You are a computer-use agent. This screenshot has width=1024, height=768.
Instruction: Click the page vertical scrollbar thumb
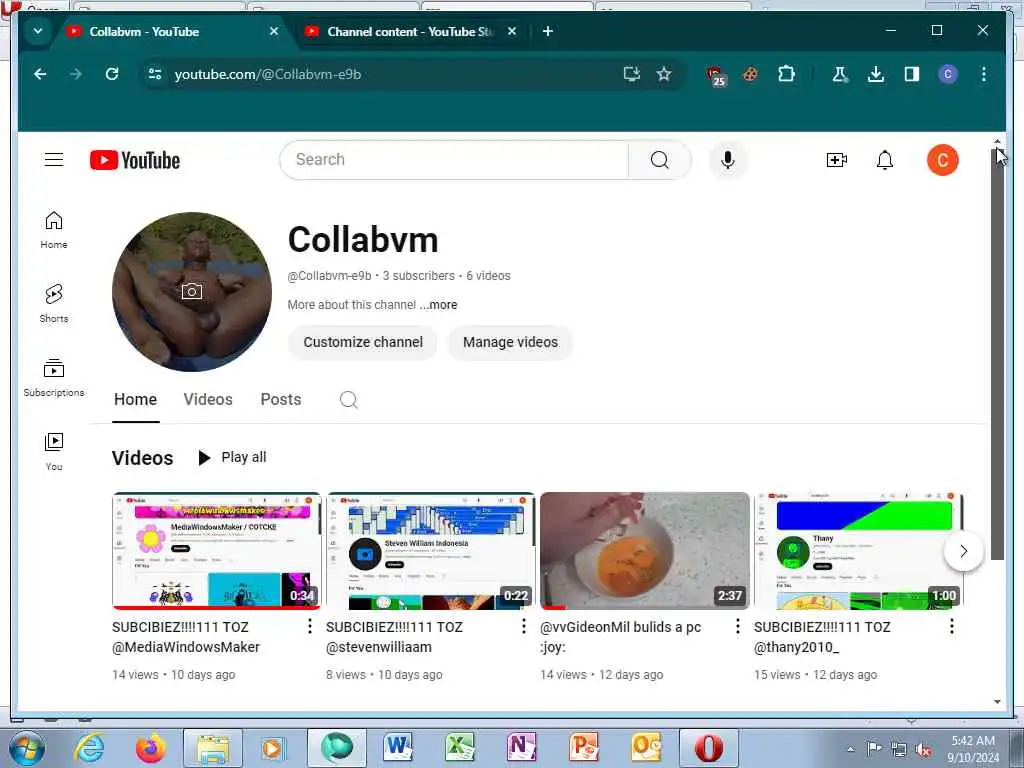[x=997, y=353]
